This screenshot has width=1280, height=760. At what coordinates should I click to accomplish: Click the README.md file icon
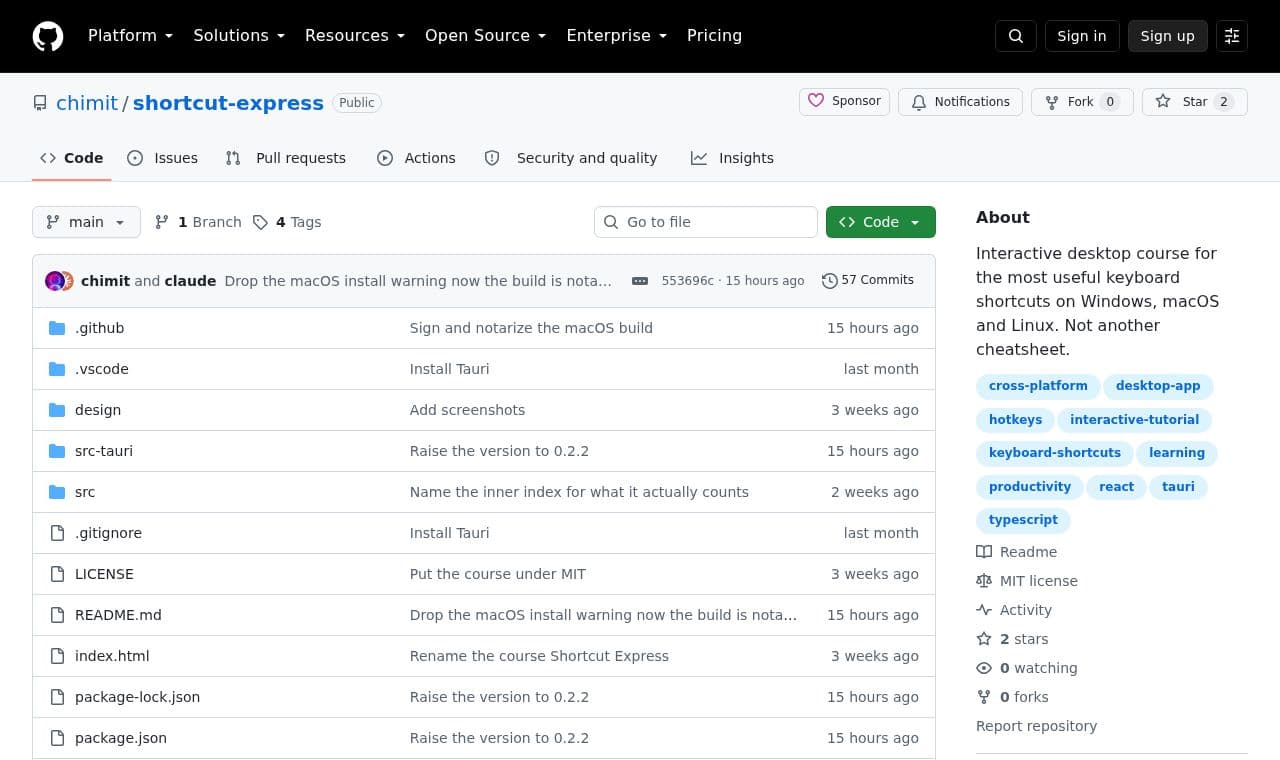click(x=57, y=615)
